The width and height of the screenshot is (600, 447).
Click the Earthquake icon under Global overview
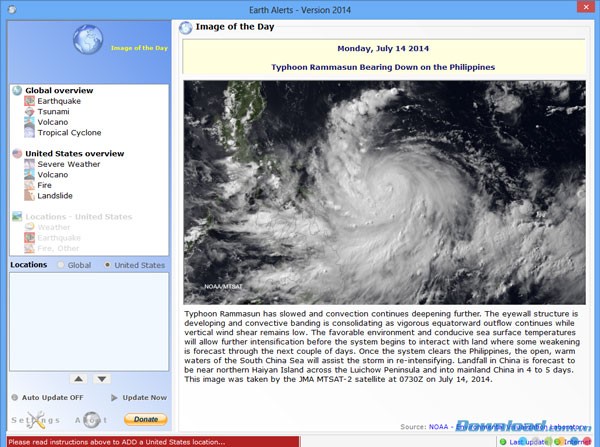(x=29, y=101)
